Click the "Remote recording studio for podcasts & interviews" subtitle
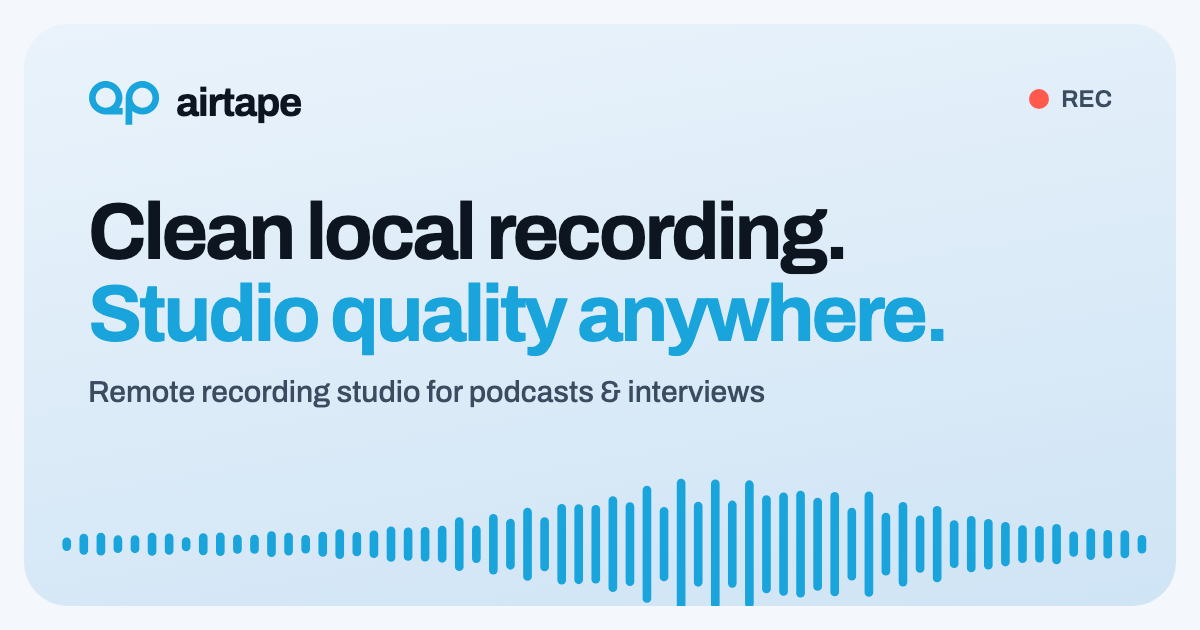This screenshot has height=630, width=1200. click(x=427, y=392)
